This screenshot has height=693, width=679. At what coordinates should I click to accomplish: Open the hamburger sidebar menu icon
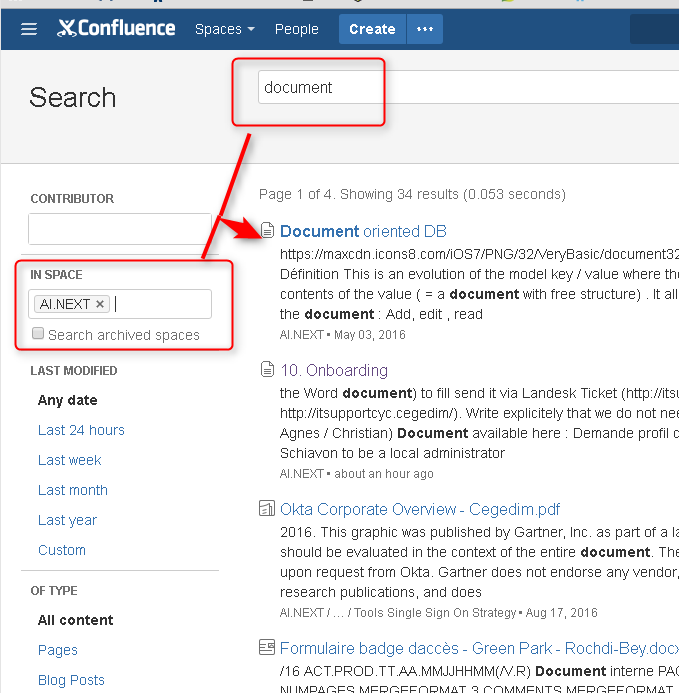[29, 29]
